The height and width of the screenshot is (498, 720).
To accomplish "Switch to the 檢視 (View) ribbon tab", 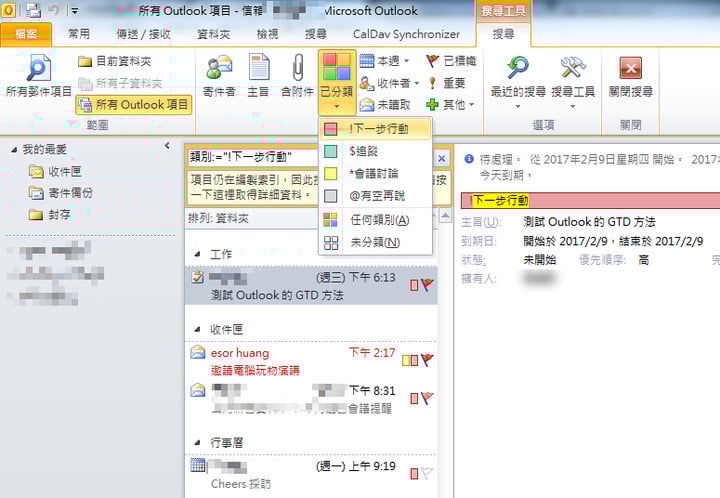I will tap(267, 34).
